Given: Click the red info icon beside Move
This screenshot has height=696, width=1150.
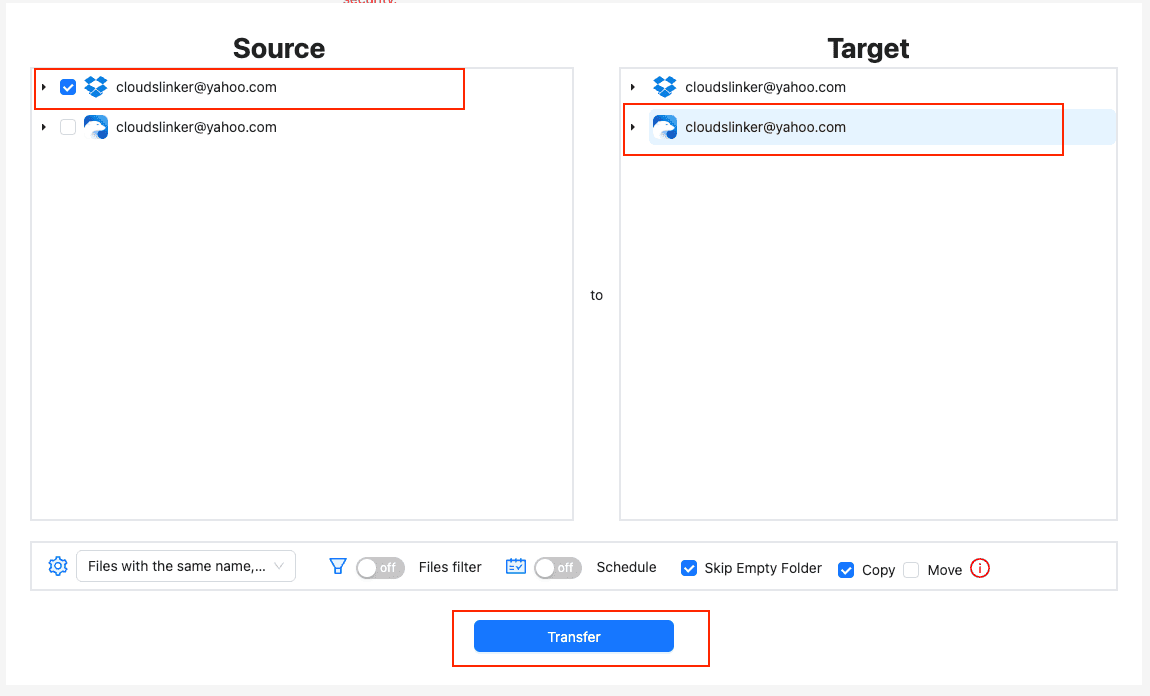Looking at the screenshot, I should 980,569.
